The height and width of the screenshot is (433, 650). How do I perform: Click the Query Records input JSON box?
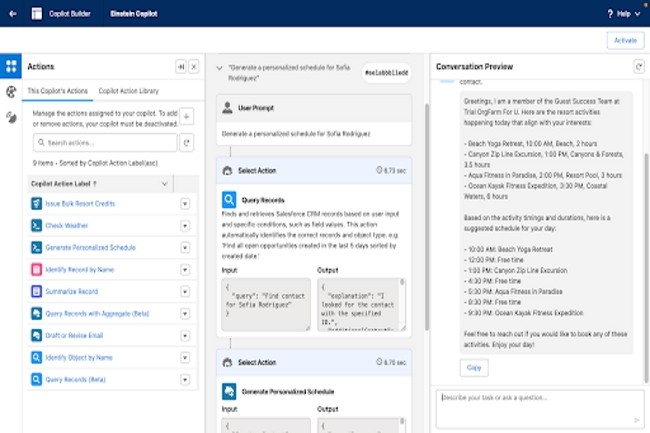(266, 305)
